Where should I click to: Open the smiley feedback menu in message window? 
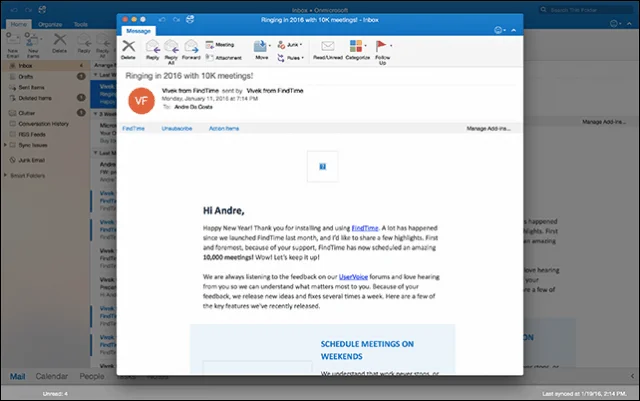click(499, 30)
